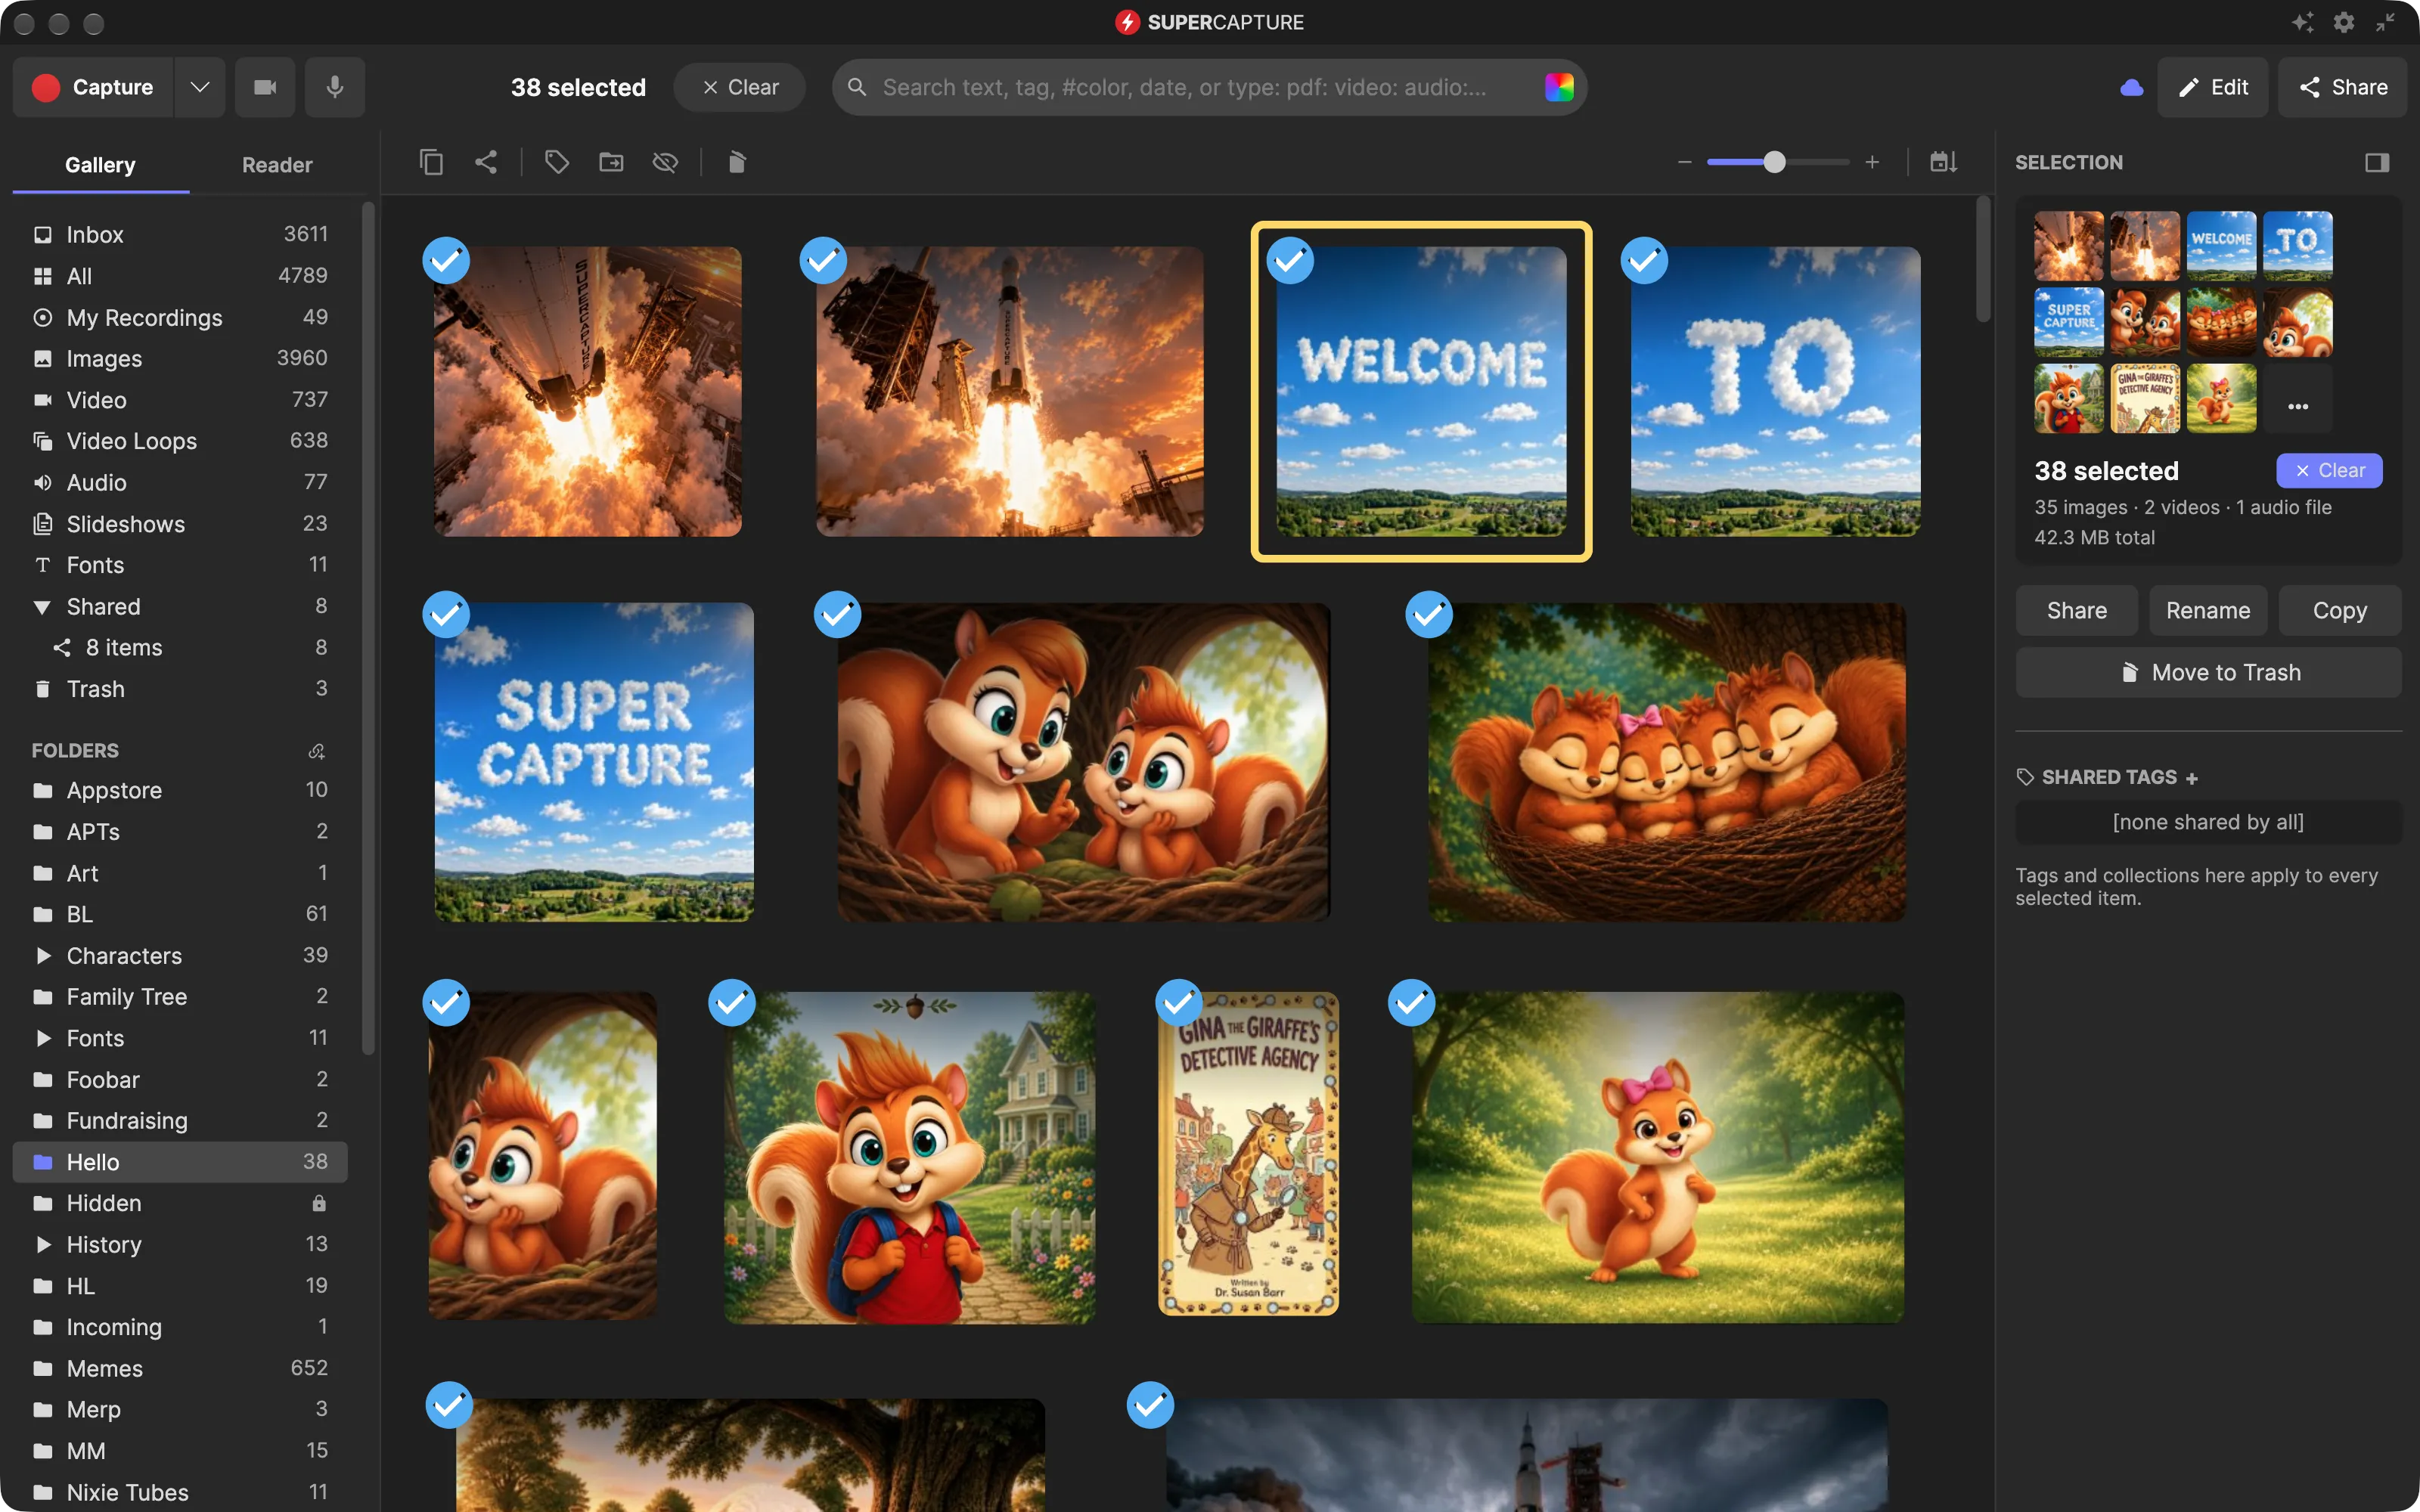Open folder link options icon next to FOLDERS
Image resolution: width=2420 pixels, height=1512 pixels.
pyautogui.click(x=317, y=751)
